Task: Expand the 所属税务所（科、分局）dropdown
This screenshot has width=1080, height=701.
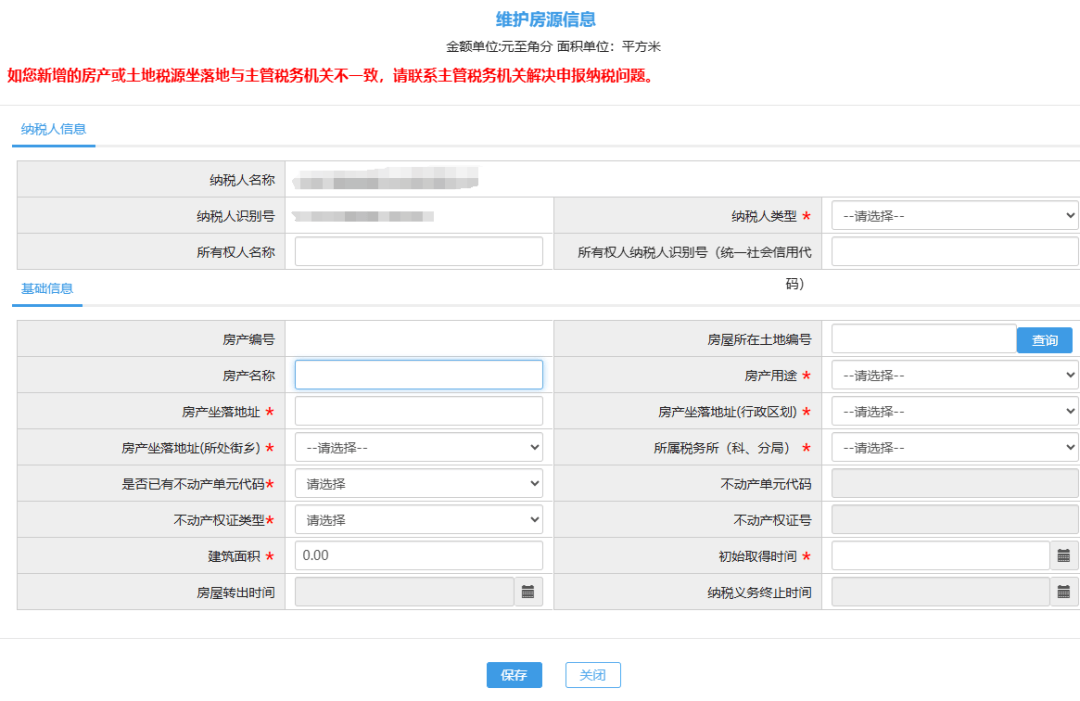Action: (x=953, y=447)
